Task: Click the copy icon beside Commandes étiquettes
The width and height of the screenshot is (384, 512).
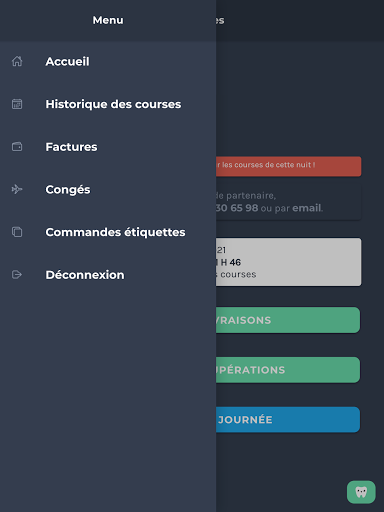Action: click(17, 232)
